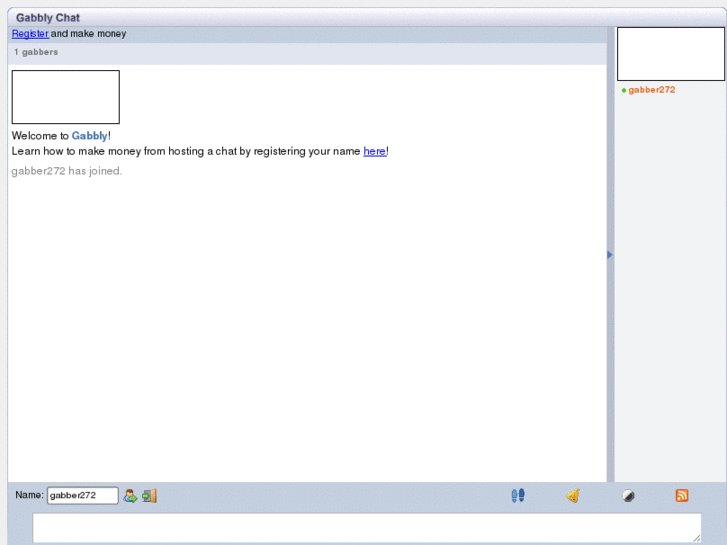Click the message box resize handle
727x545 pixels.
(697, 538)
